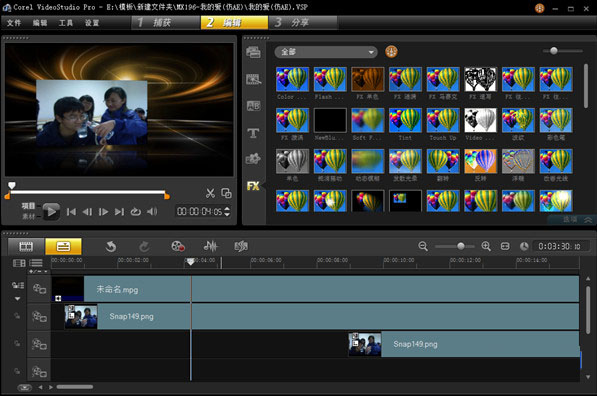Go to the 捕获 step
The image size is (597, 396).
pyautogui.click(x=166, y=22)
